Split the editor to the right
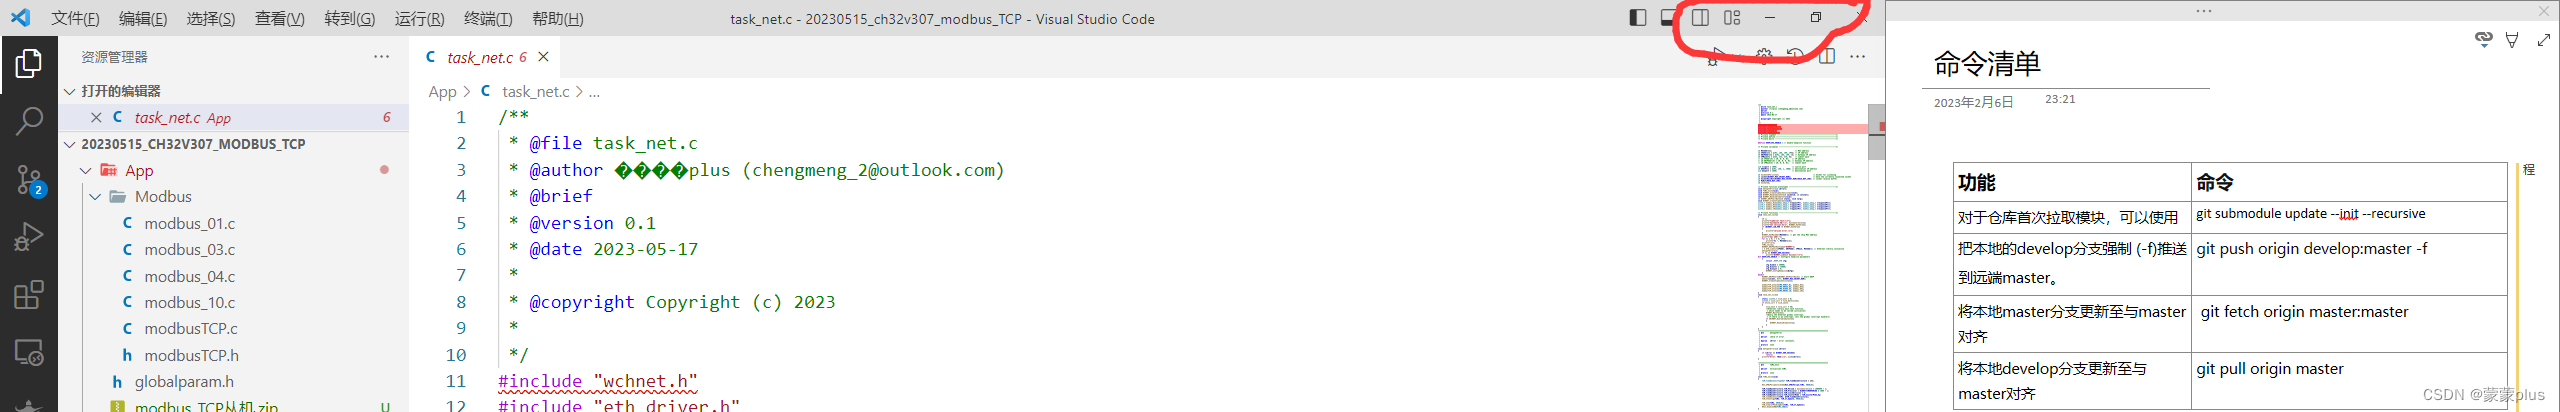This screenshot has width=2560, height=412. click(1827, 57)
